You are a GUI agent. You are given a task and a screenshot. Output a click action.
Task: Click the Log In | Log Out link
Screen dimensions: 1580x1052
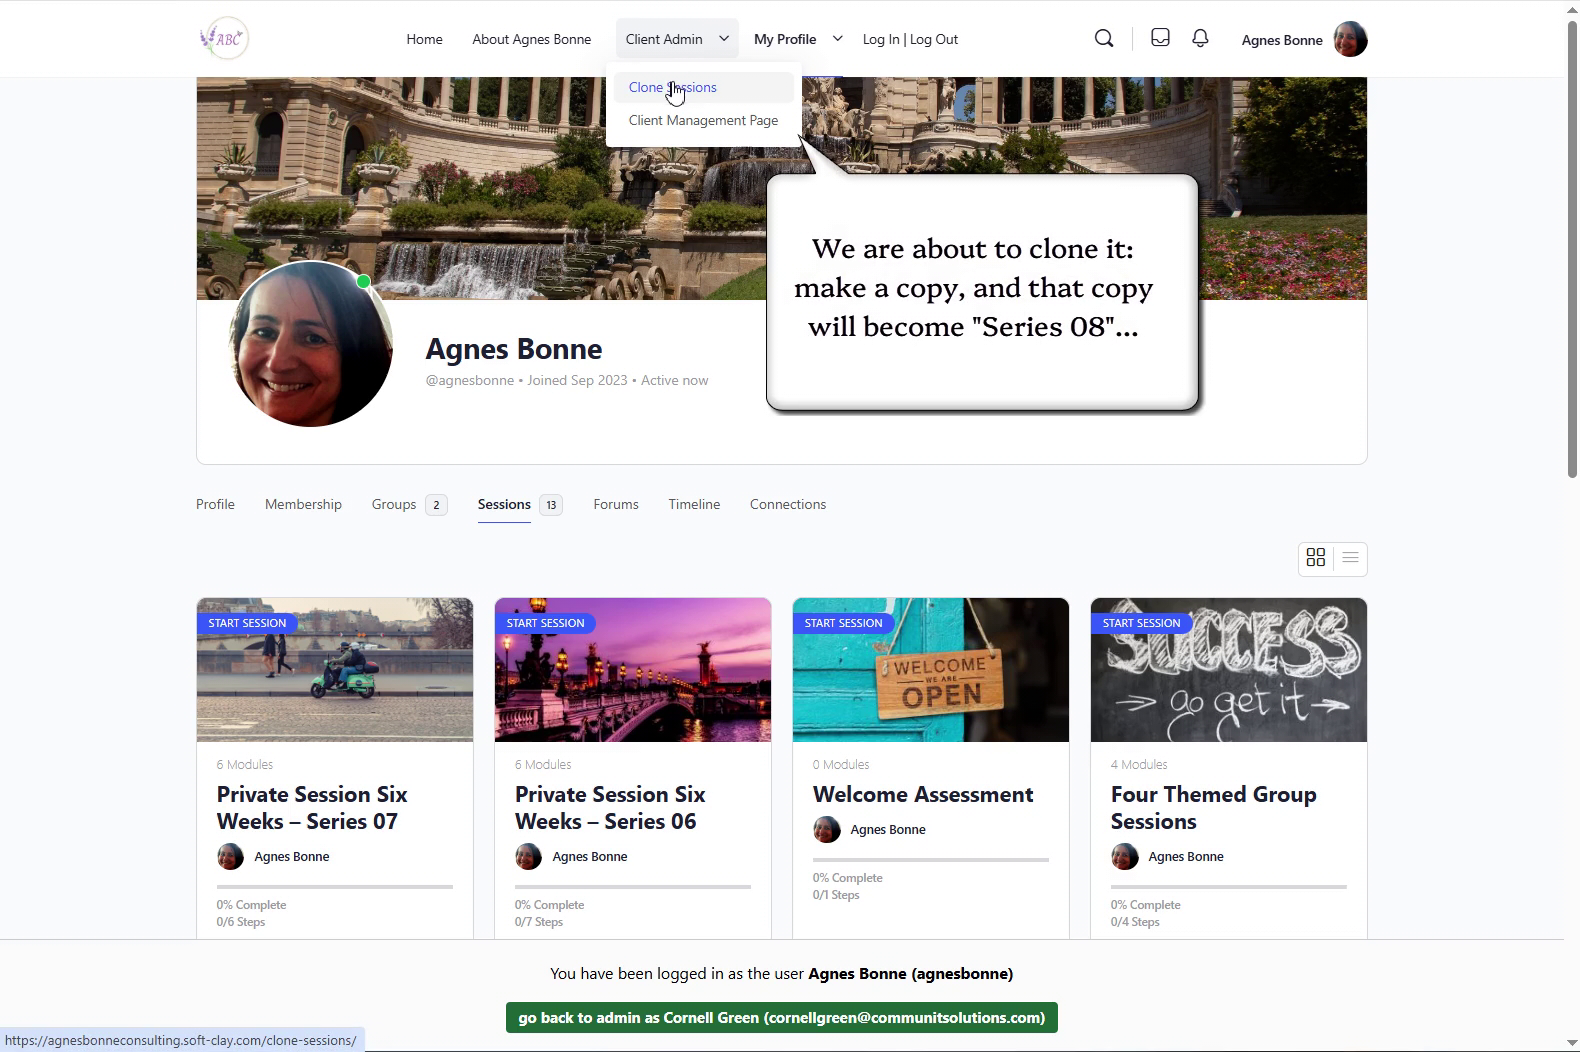pyautogui.click(x=910, y=39)
